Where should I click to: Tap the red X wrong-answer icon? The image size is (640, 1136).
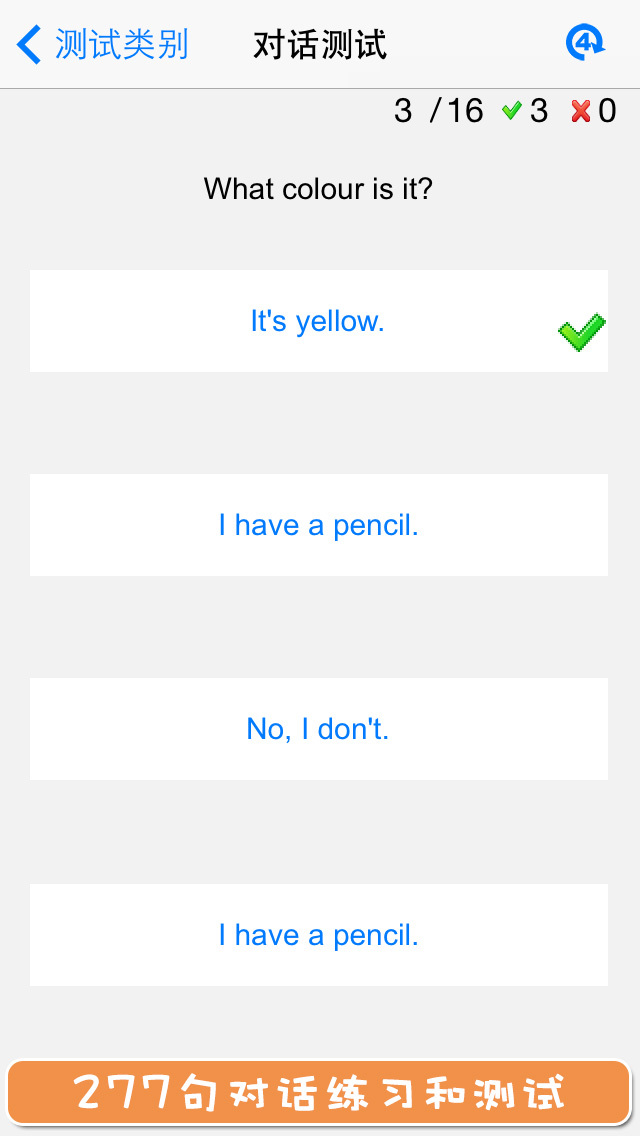coord(581,111)
